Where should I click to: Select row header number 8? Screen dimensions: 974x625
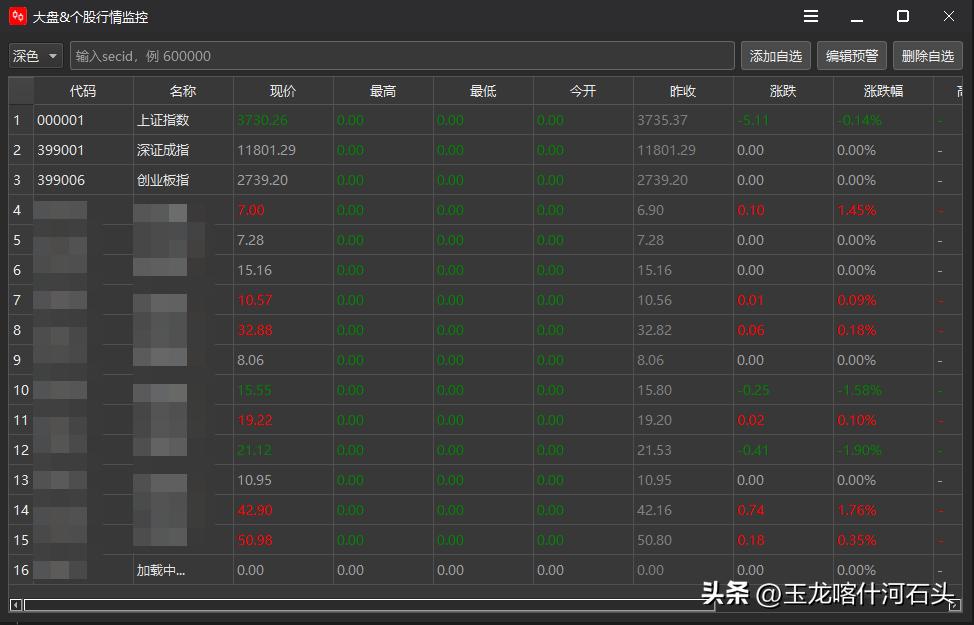[20, 330]
